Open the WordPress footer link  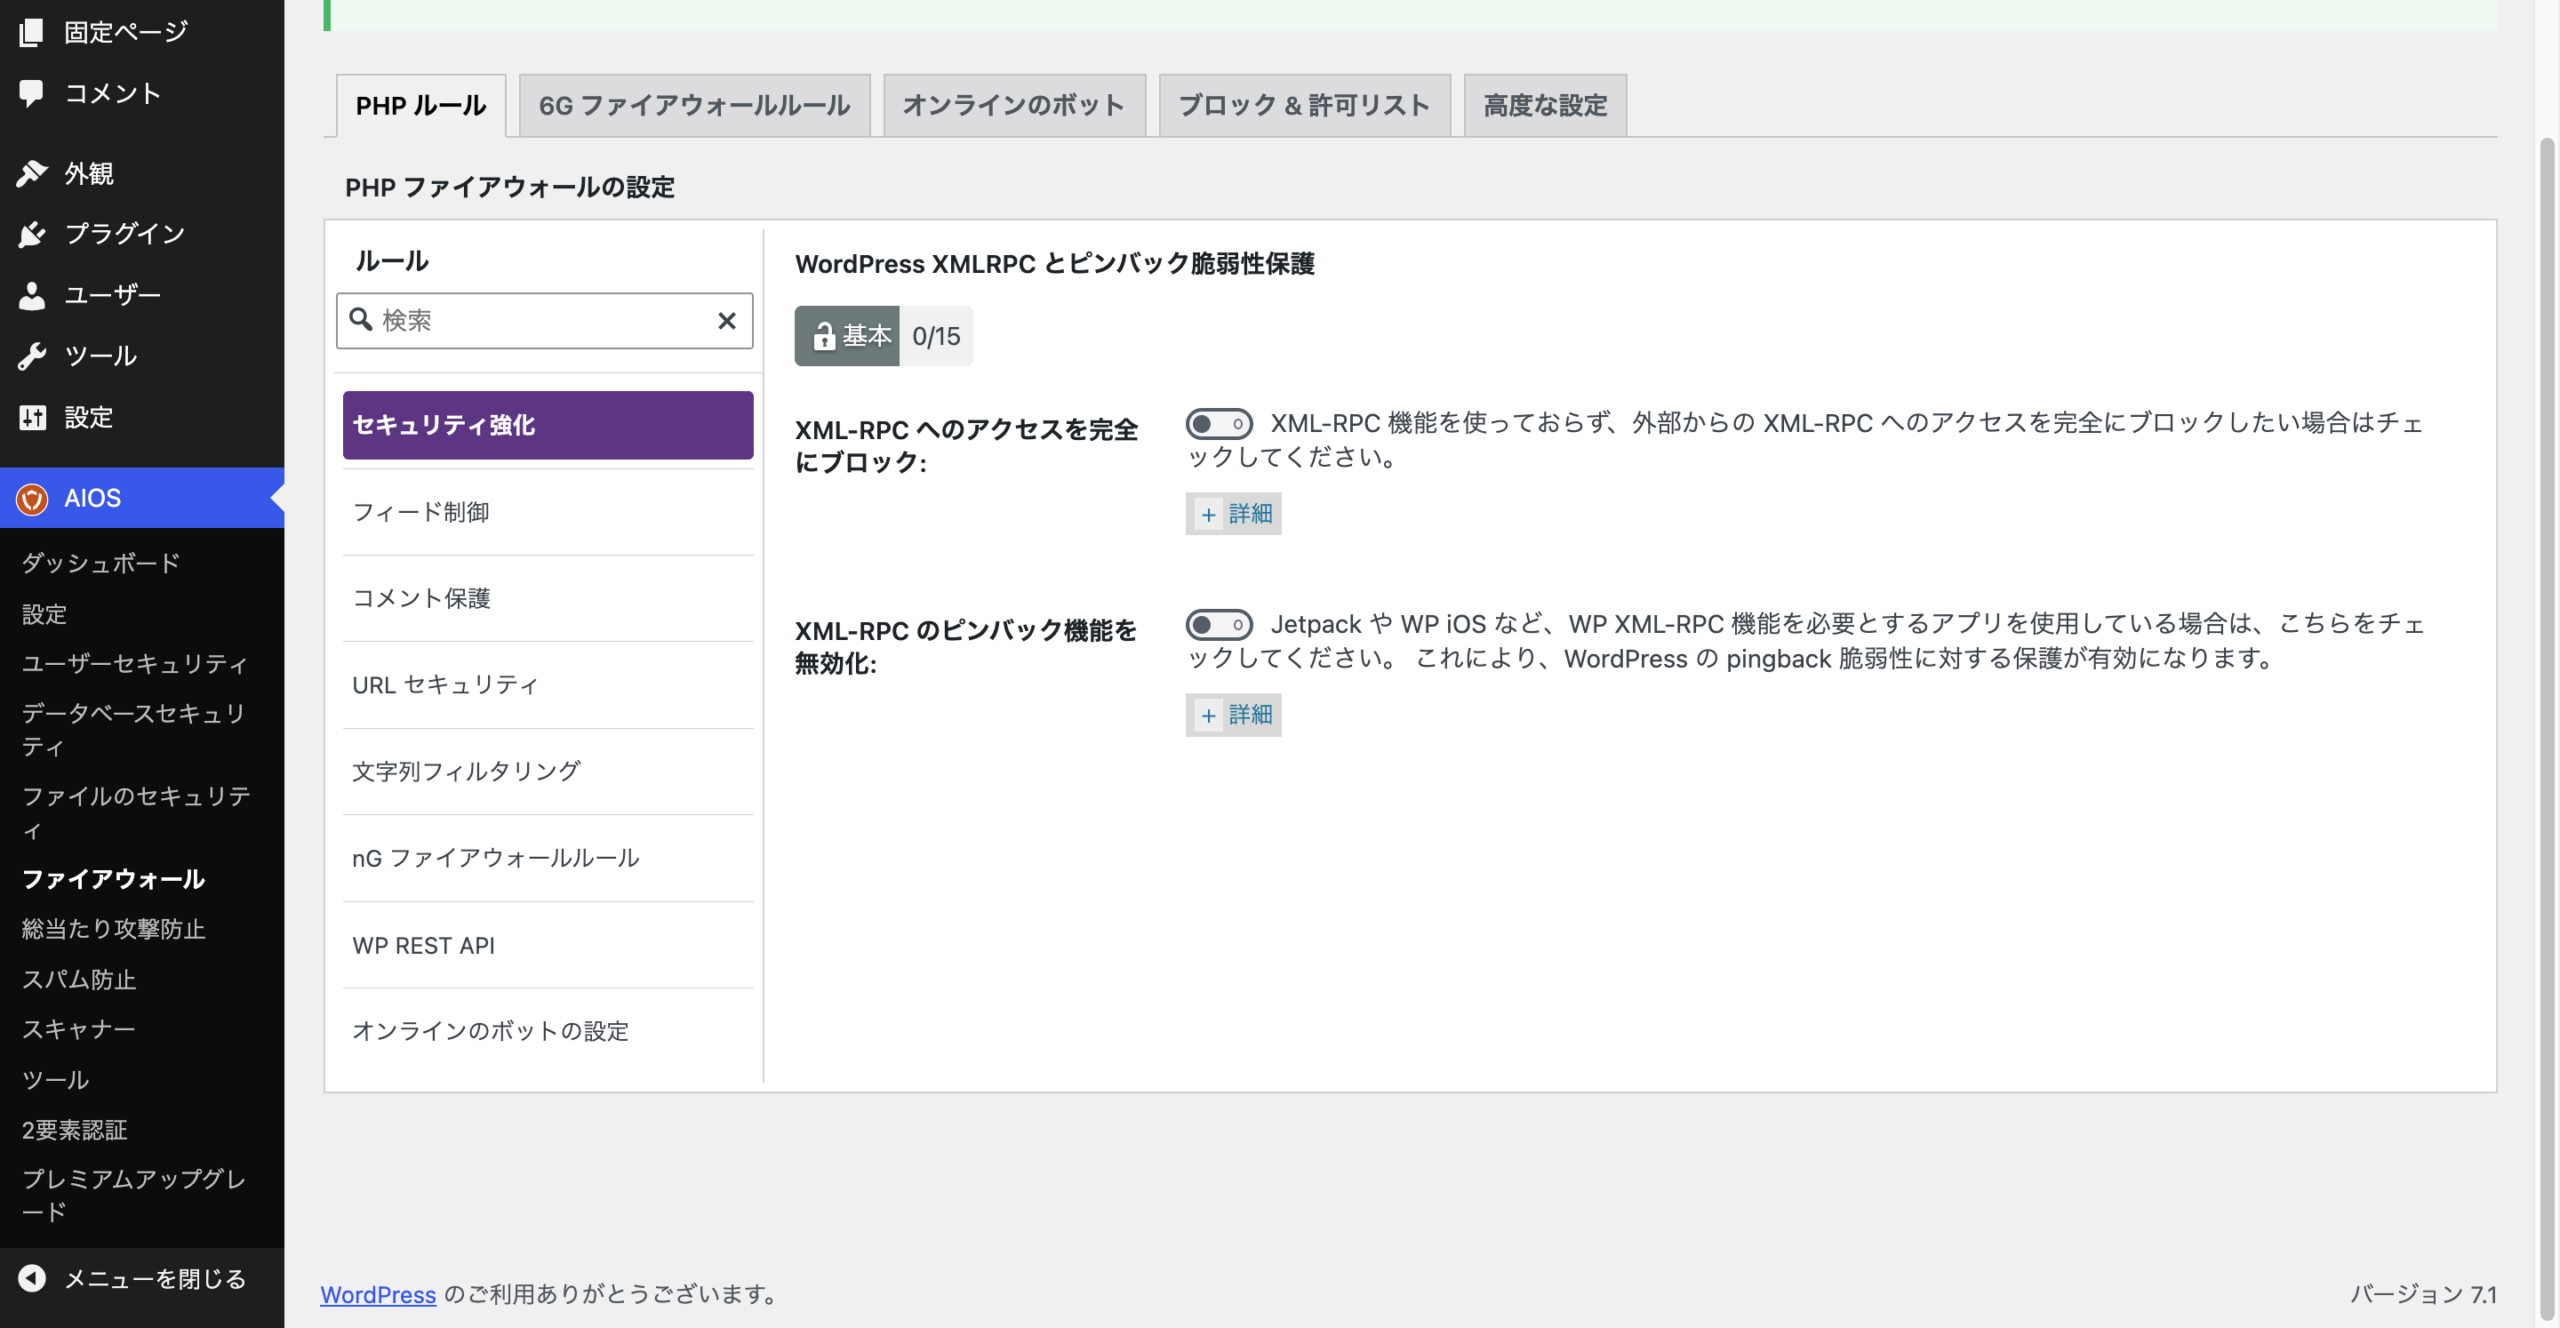click(x=378, y=1294)
